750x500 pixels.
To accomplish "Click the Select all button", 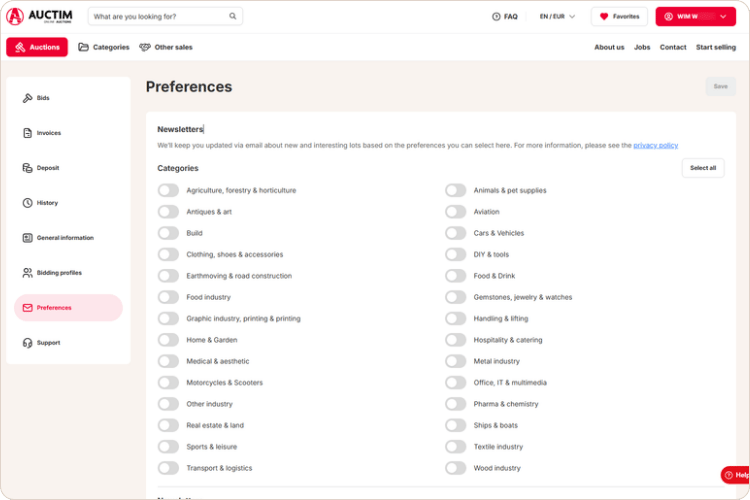I will coord(703,168).
